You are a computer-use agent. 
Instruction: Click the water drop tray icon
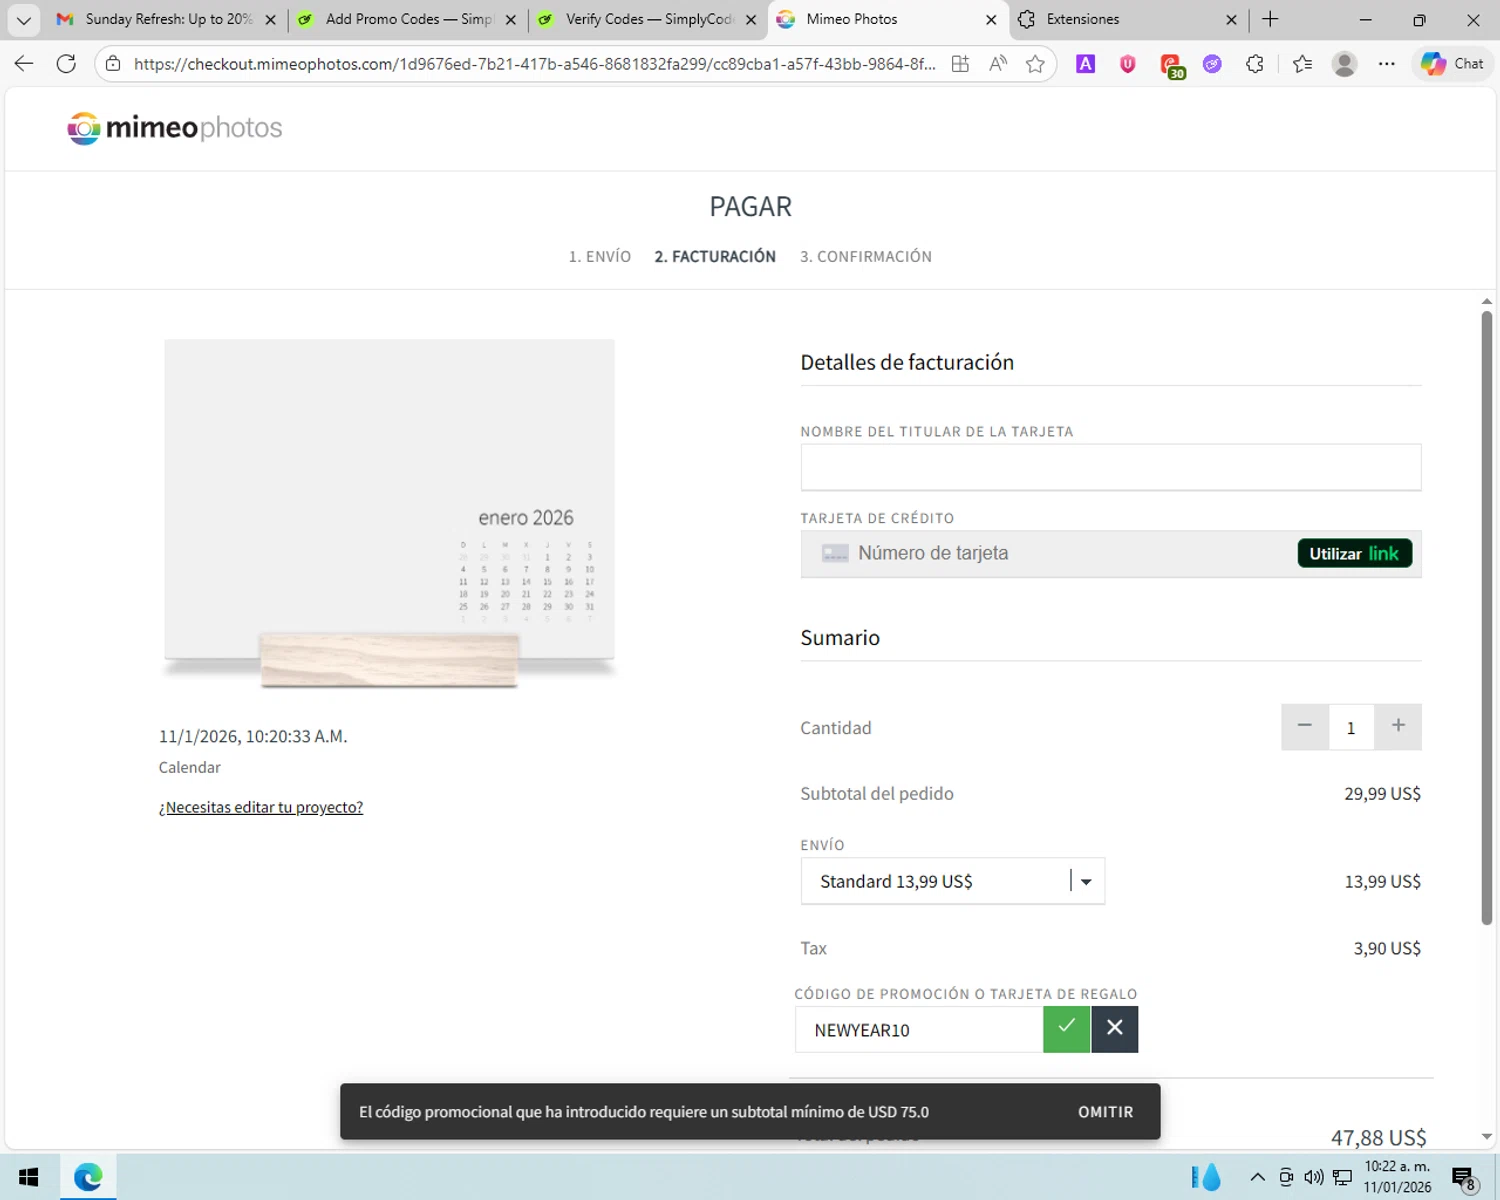(1206, 1177)
